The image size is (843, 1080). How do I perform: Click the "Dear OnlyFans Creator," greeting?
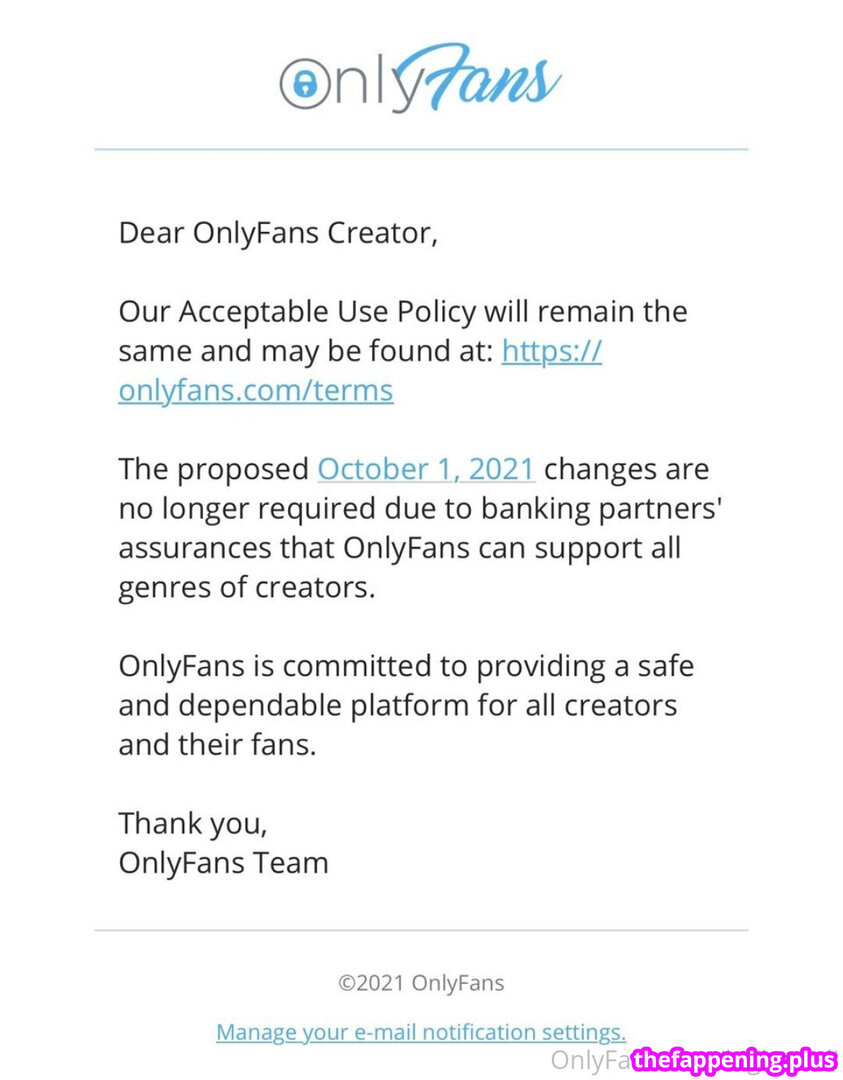click(x=278, y=233)
